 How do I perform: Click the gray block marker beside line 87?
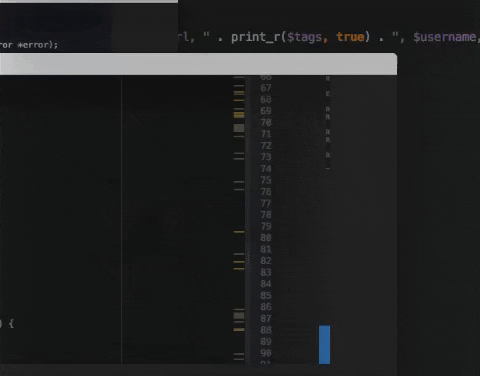tap(239, 315)
